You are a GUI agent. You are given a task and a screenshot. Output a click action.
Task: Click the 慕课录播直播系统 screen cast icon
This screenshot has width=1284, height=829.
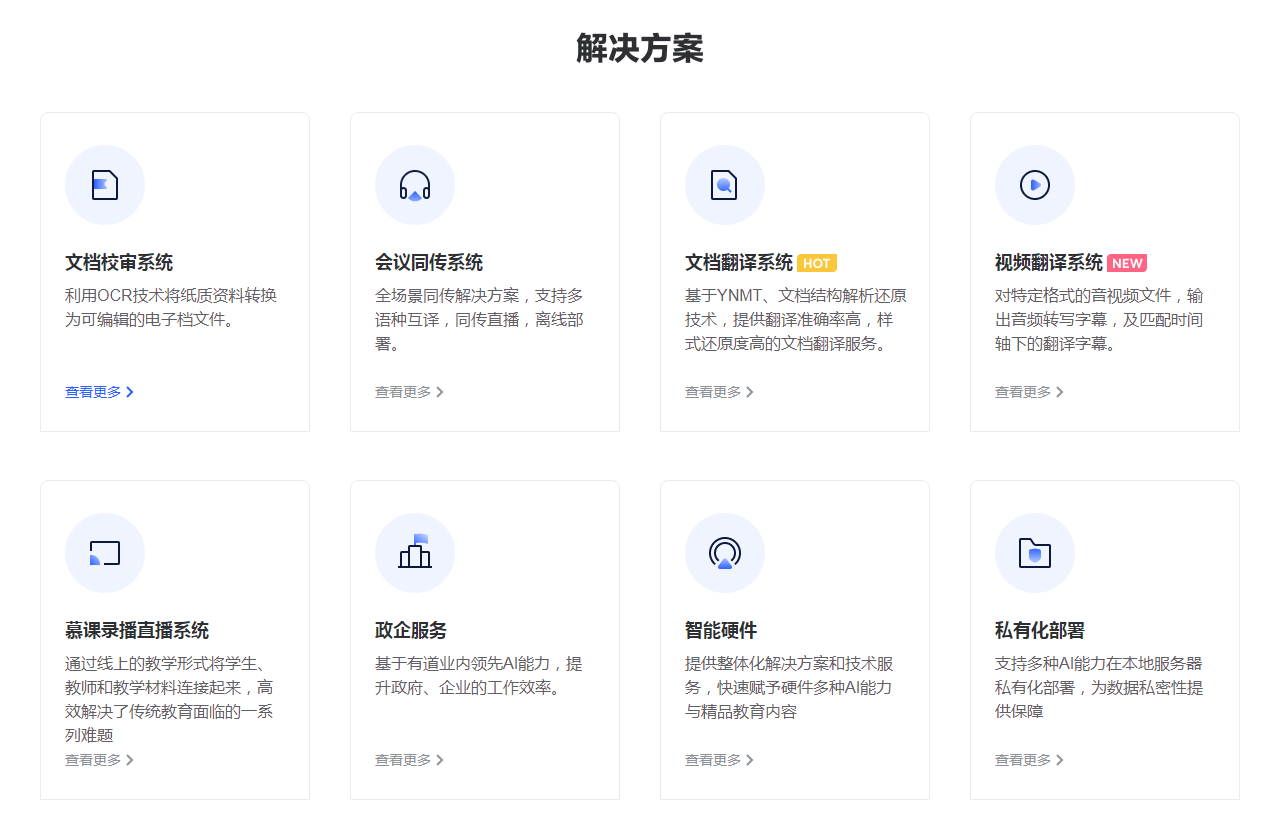coord(105,553)
